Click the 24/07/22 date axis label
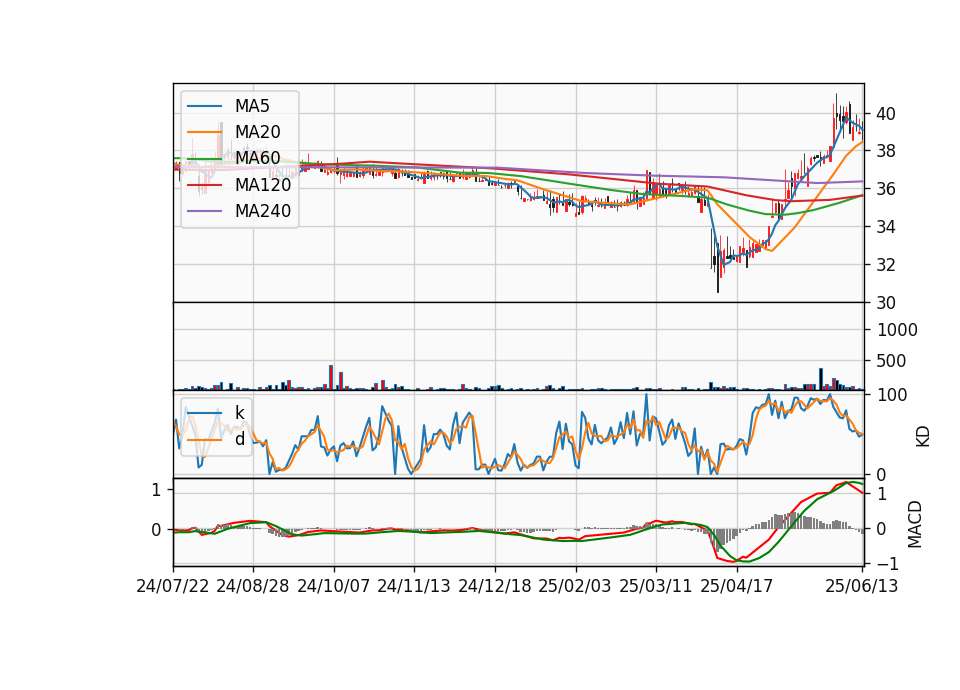Viewport: 960px width, 690px height. point(173,586)
